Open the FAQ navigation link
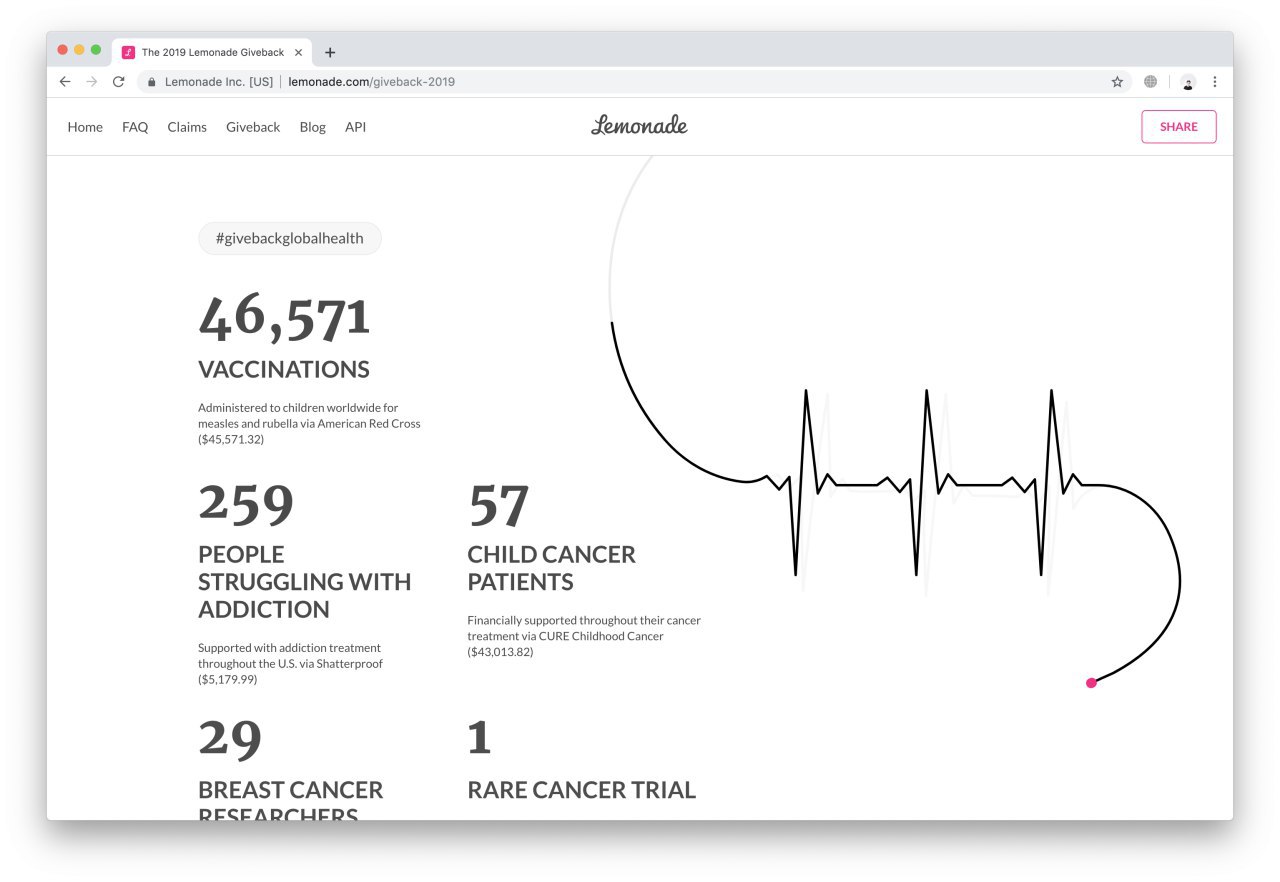Screen dimensions: 1280x882 [135, 127]
